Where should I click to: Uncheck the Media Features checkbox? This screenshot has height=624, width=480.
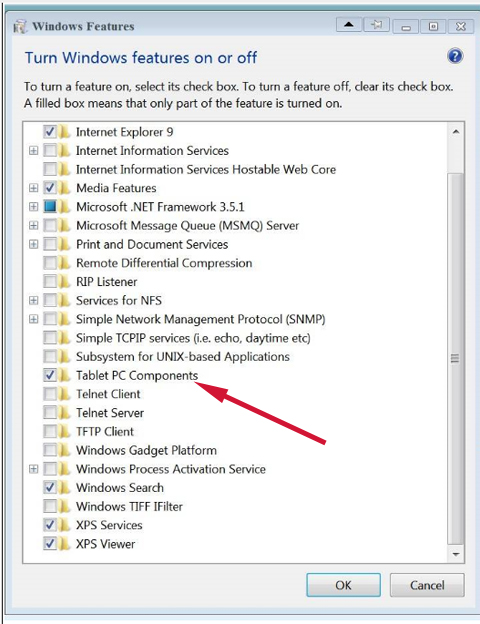point(50,188)
